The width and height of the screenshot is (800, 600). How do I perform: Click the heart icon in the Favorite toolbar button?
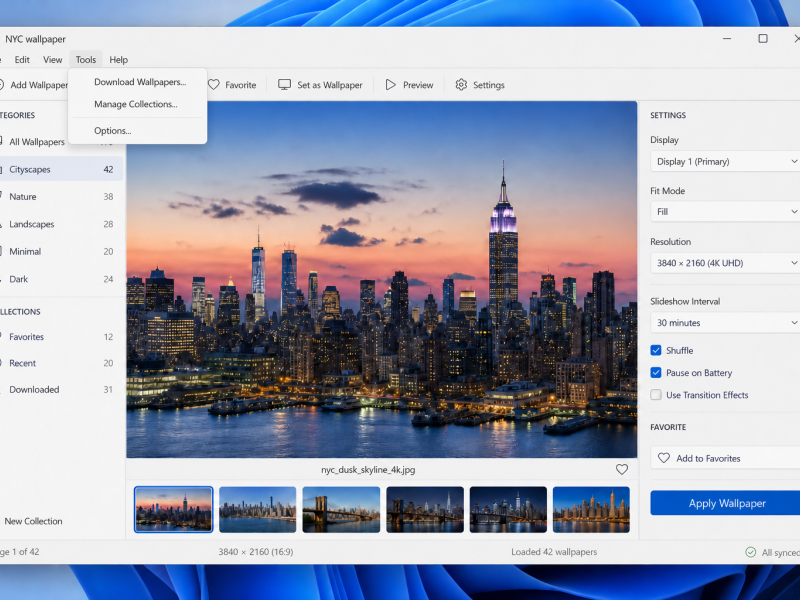coord(214,85)
